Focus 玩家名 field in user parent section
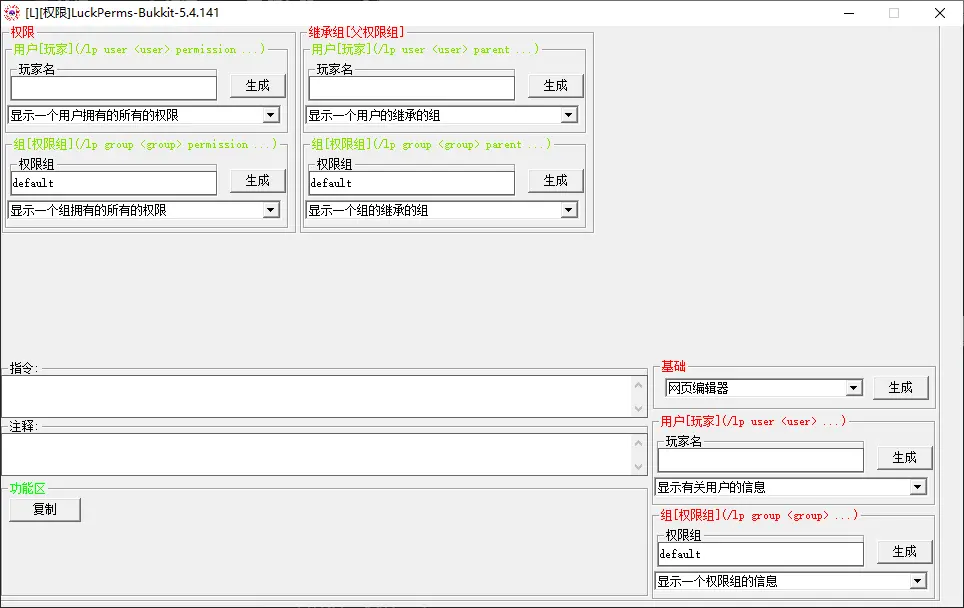 (412, 88)
